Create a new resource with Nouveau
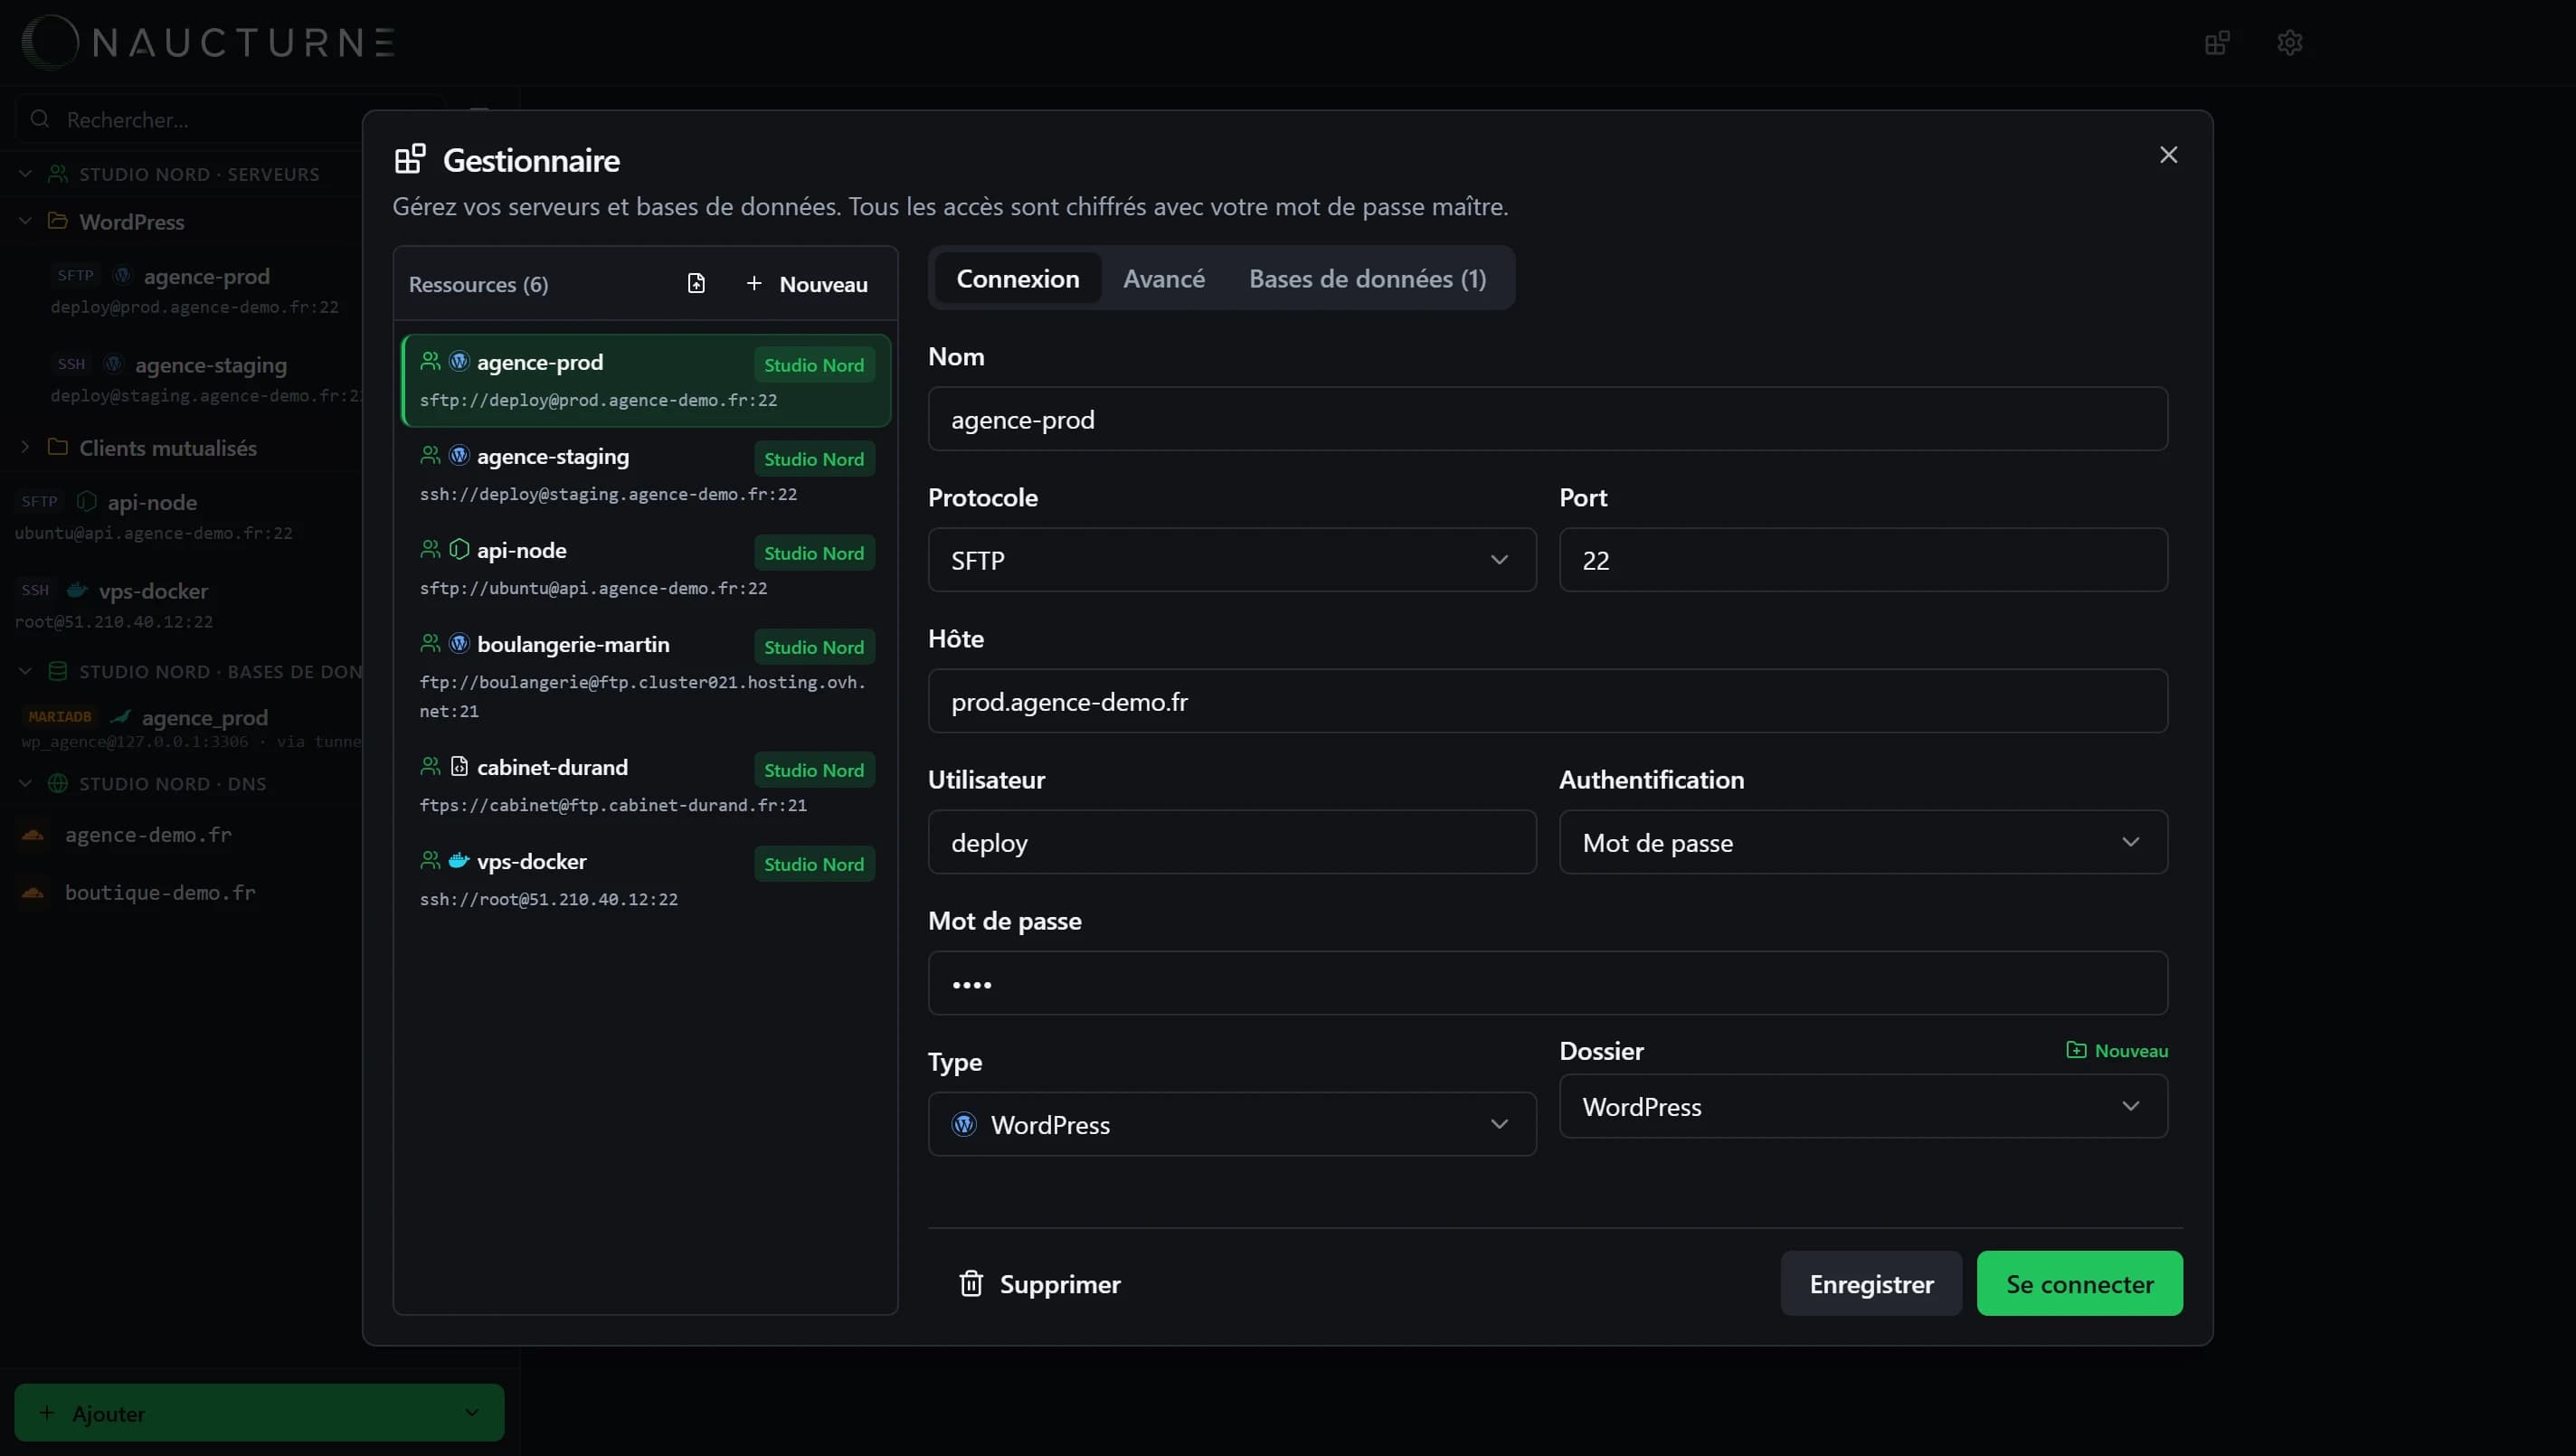 tap(807, 284)
